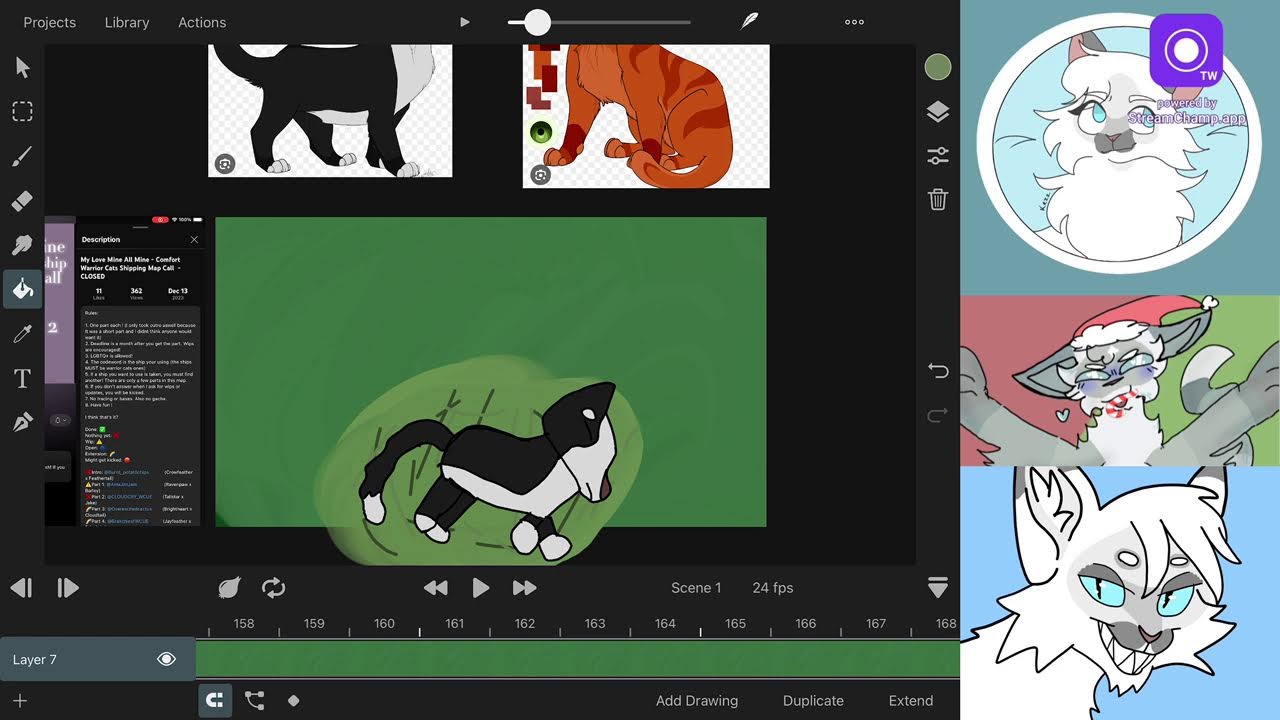Image resolution: width=1280 pixels, height=720 pixels.
Task: Click the Redo arrow
Action: tap(937, 415)
